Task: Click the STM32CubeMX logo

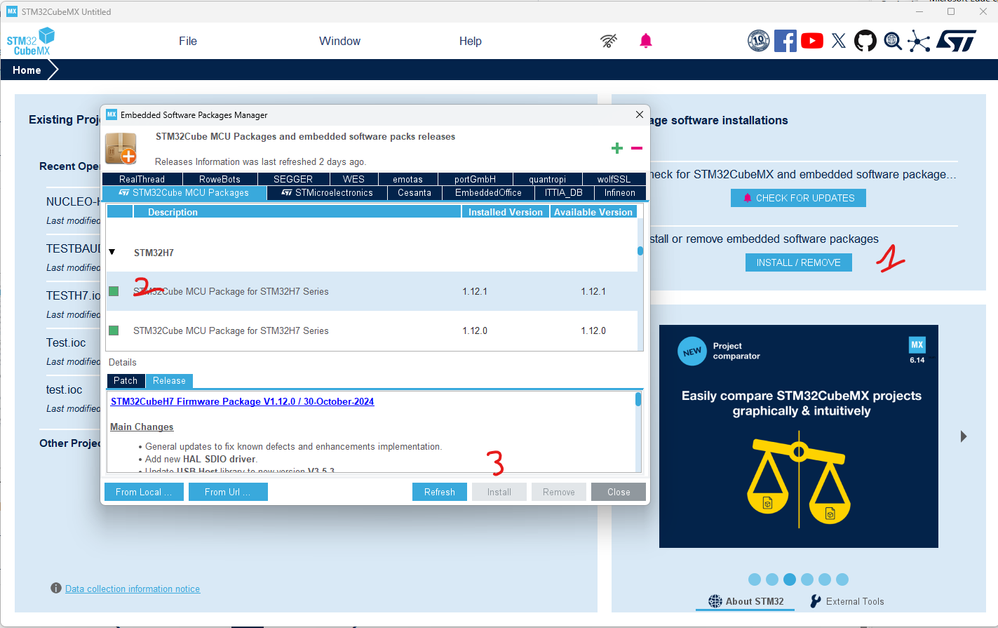Action: (x=30, y=41)
